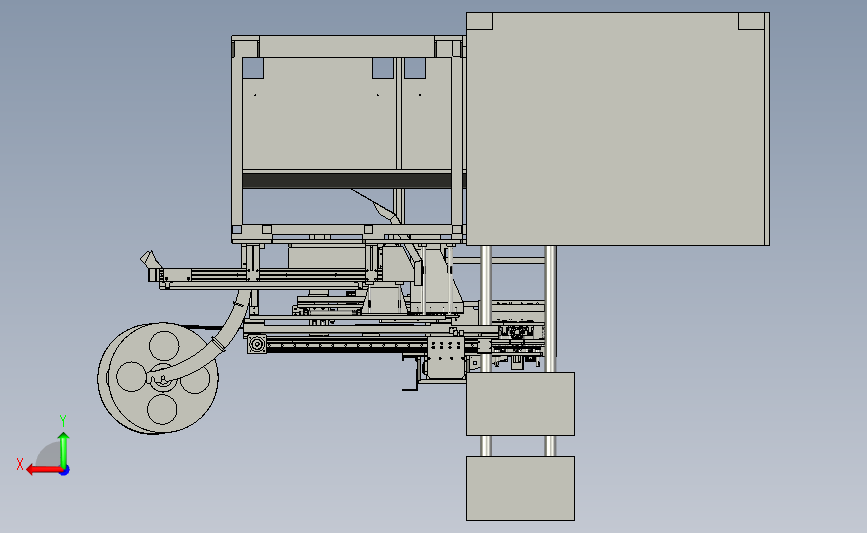Select the gray box between the two vertical rods
This screenshot has height=533, width=867.
click(x=520, y=404)
